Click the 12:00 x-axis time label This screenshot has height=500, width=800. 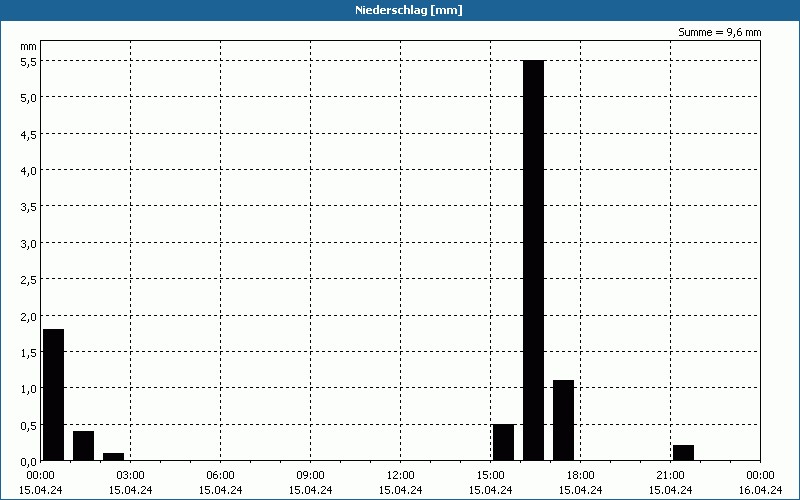[x=401, y=476]
